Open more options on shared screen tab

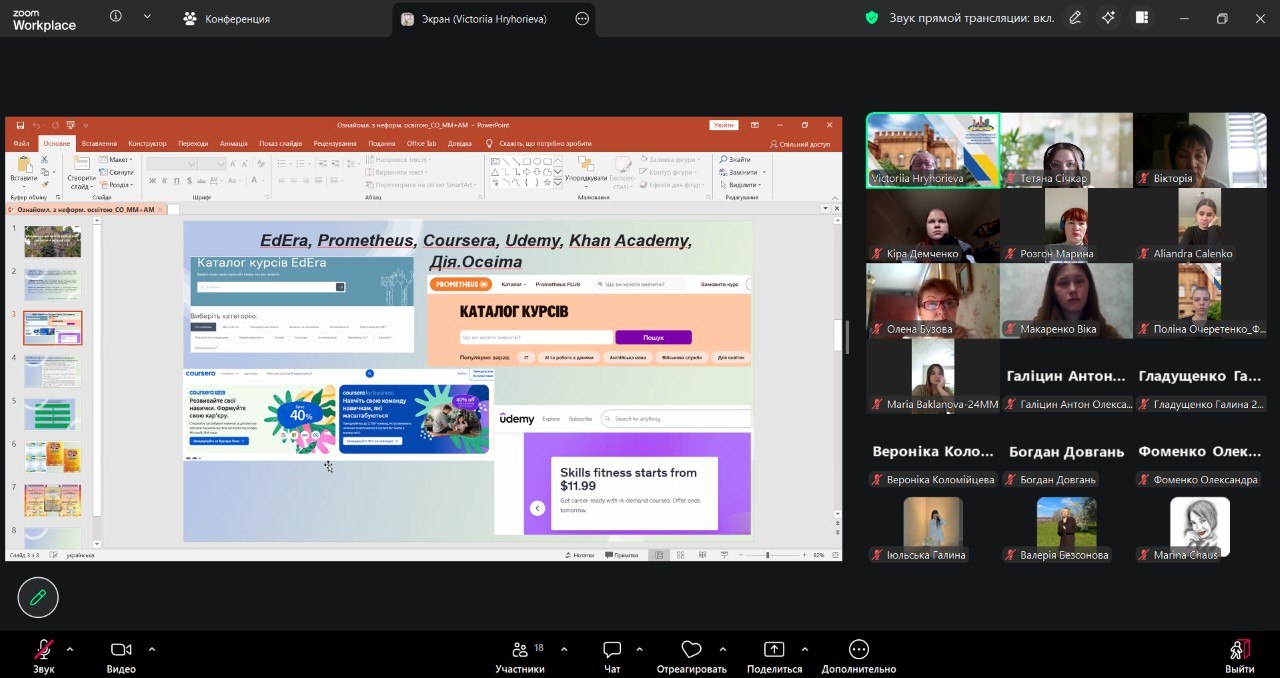[583, 18]
